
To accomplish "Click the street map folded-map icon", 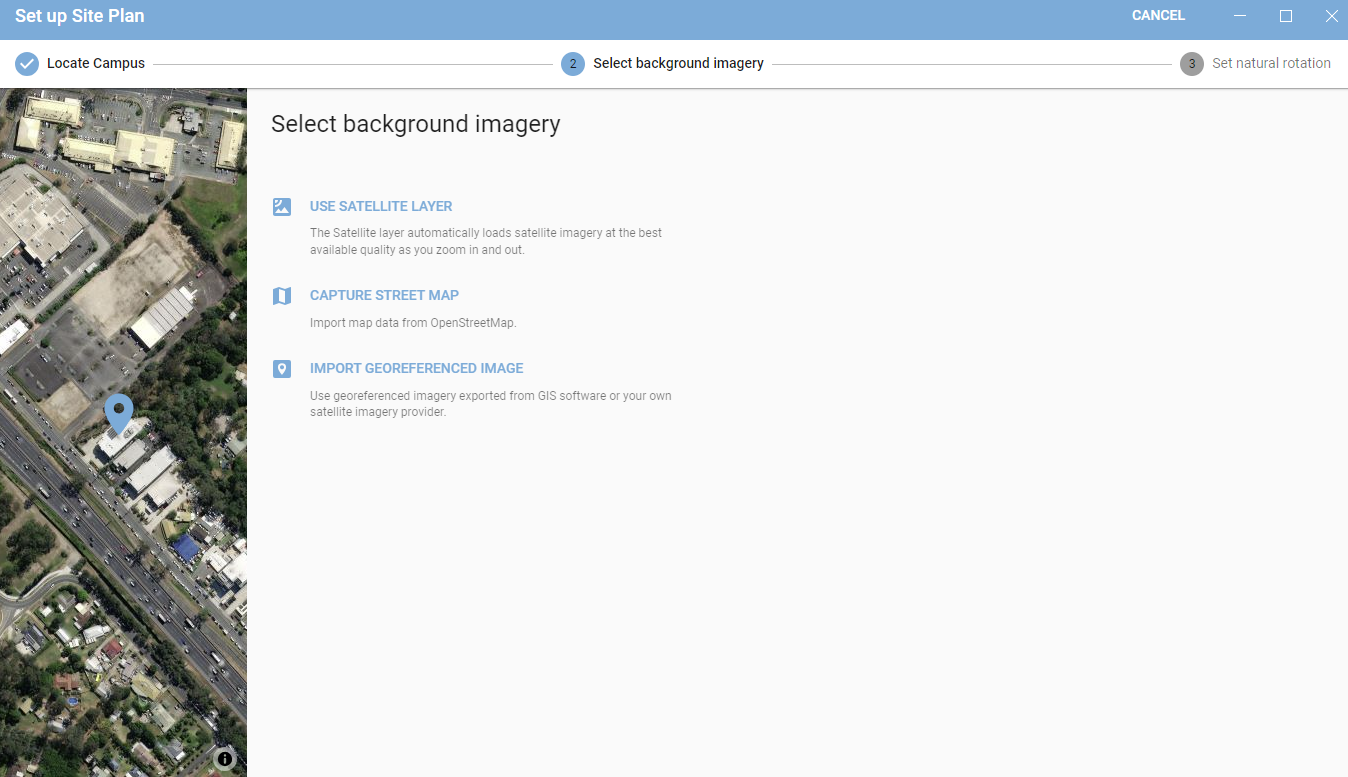I will tap(282, 296).
